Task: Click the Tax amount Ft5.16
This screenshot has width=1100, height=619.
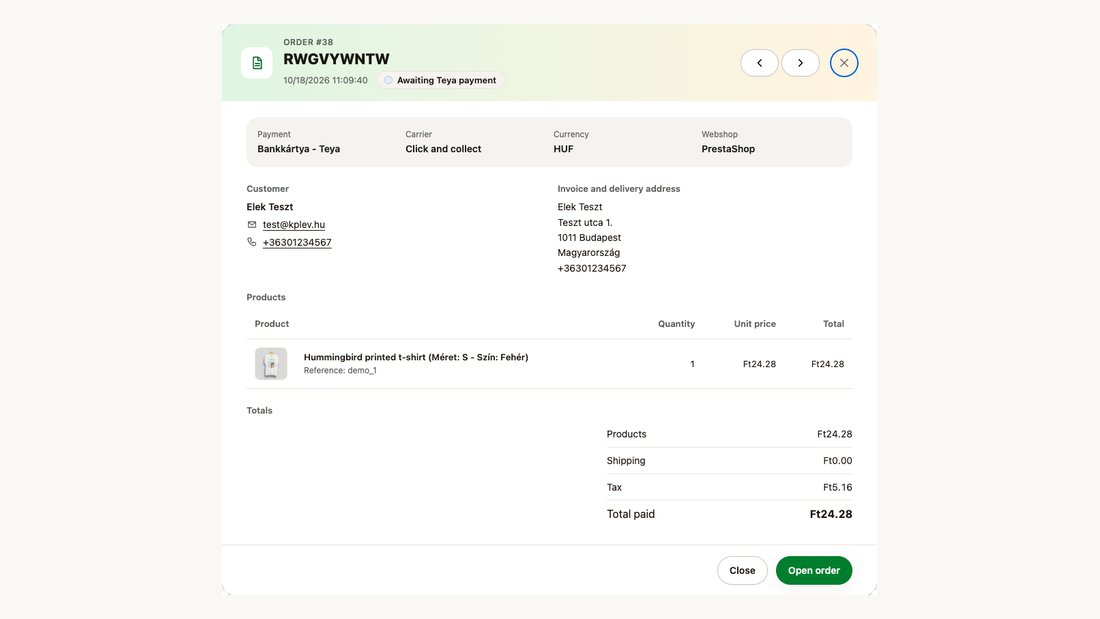Action: point(838,487)
